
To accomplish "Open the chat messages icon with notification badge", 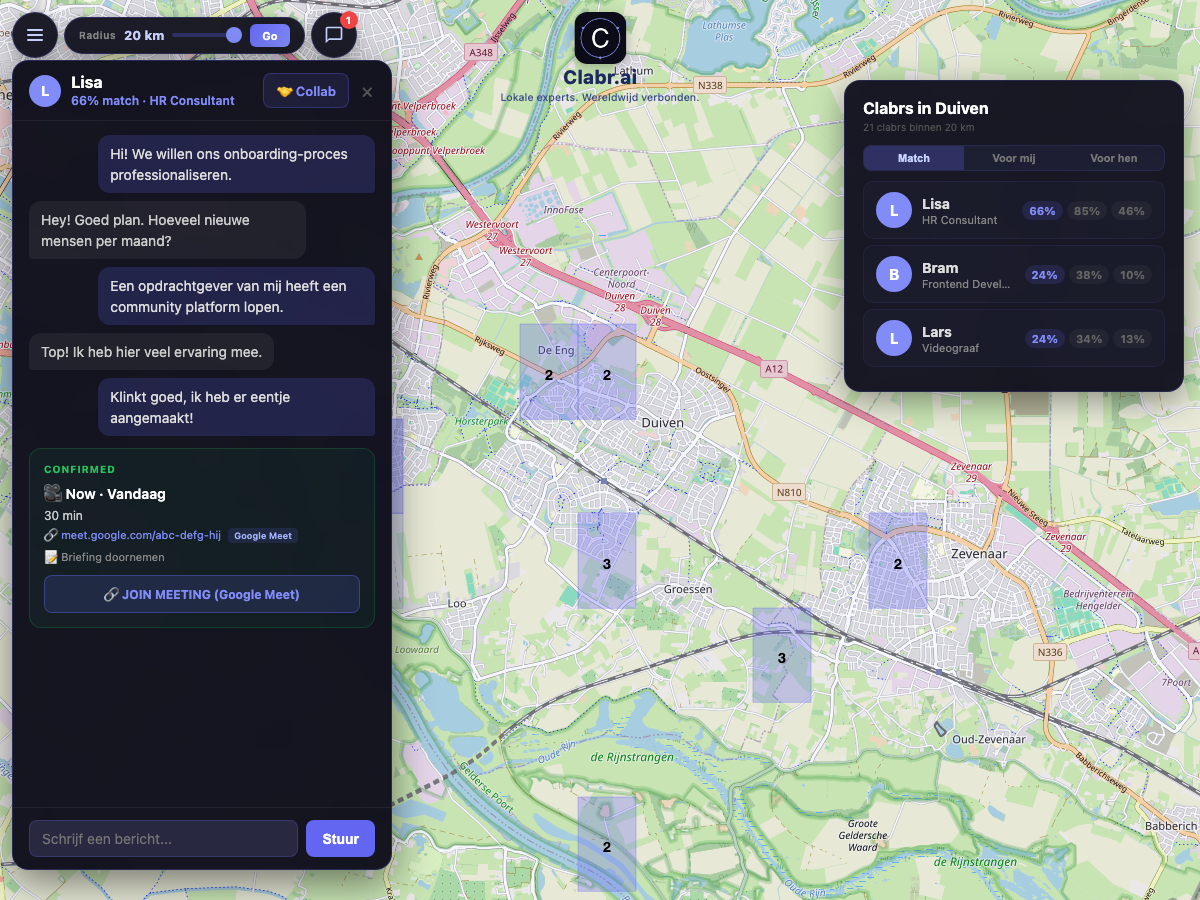I will coord(334,35).
